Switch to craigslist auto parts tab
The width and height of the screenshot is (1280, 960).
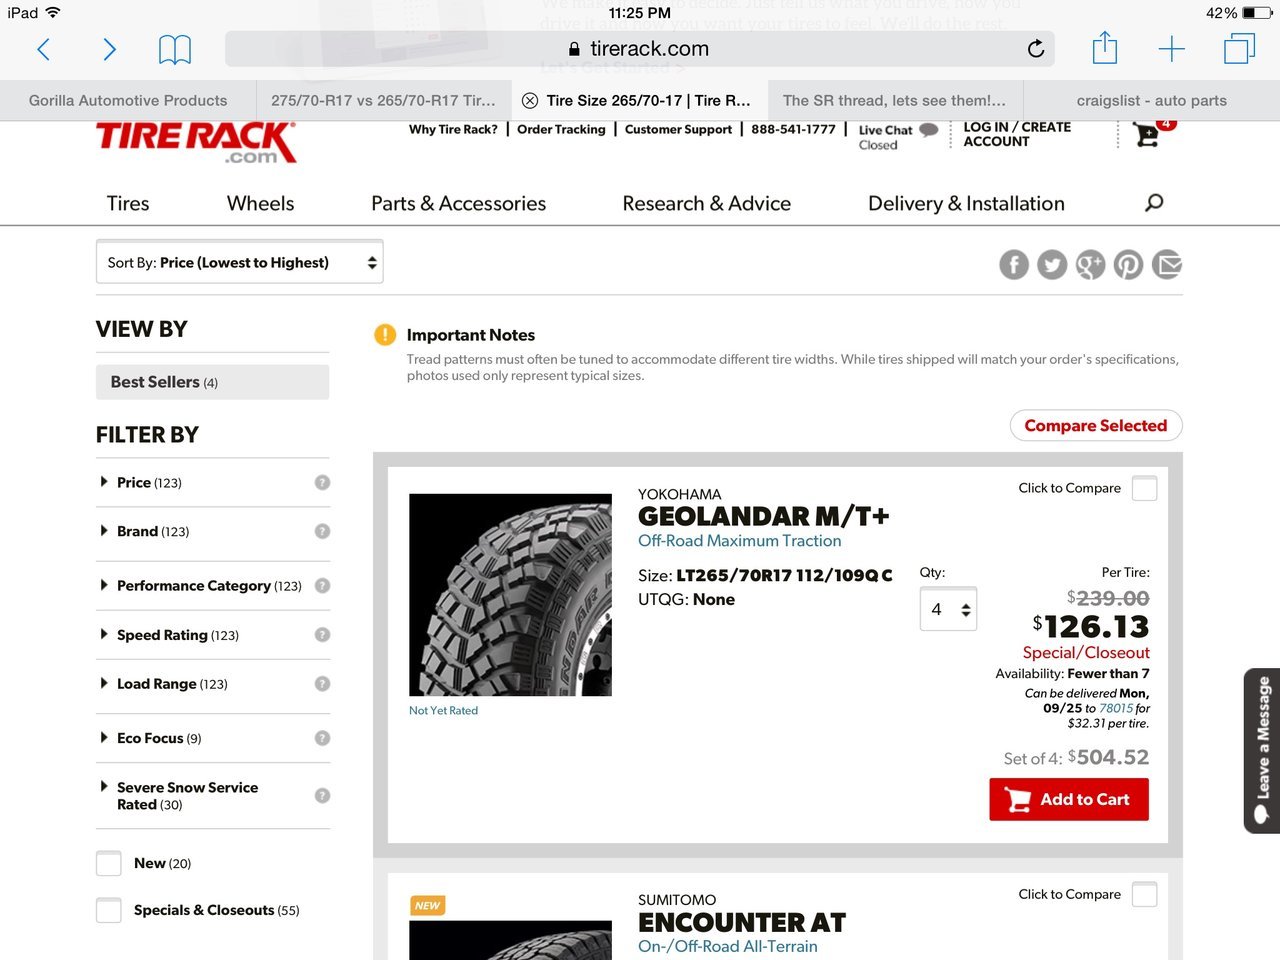(x=1152, y=100)
